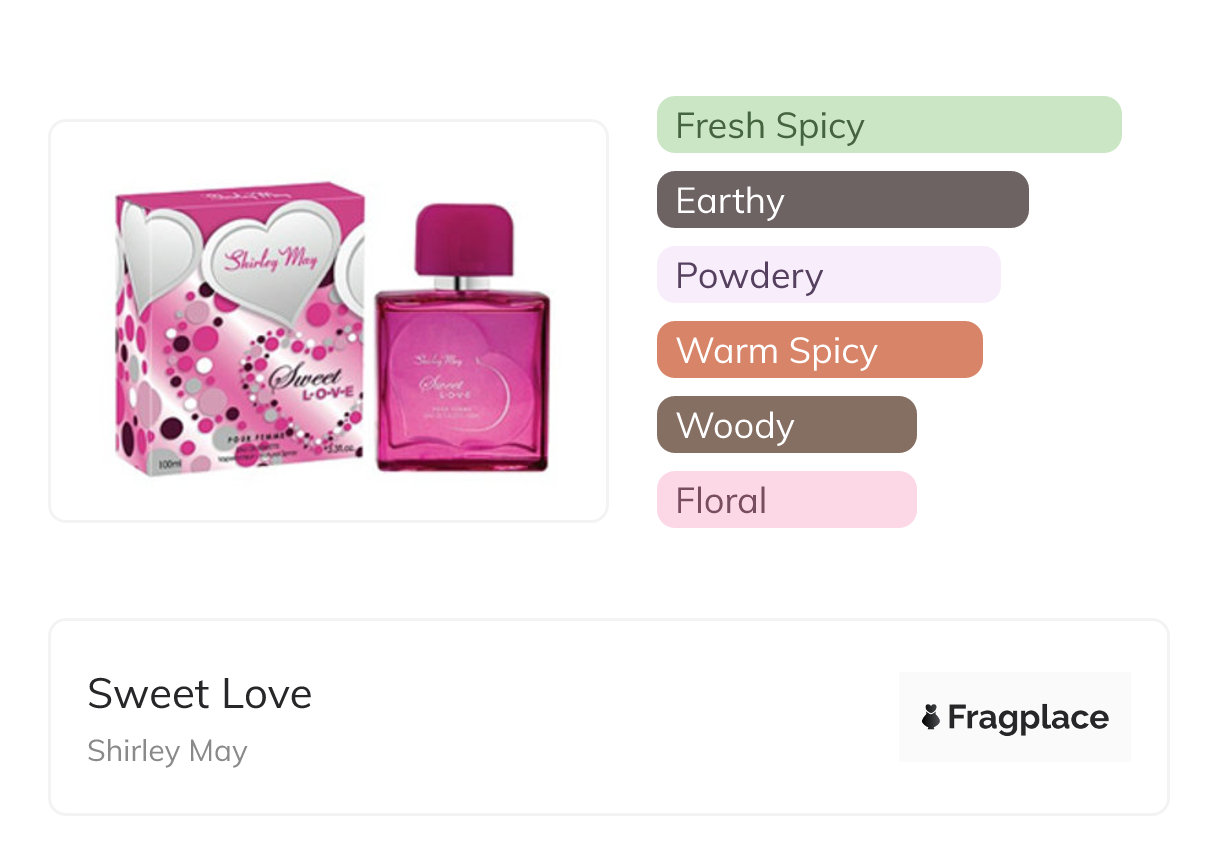This screenshot has width=1218, height=864.
Task: Click the silver sprayer neck under the cap
Action: (x=462, y=283)
